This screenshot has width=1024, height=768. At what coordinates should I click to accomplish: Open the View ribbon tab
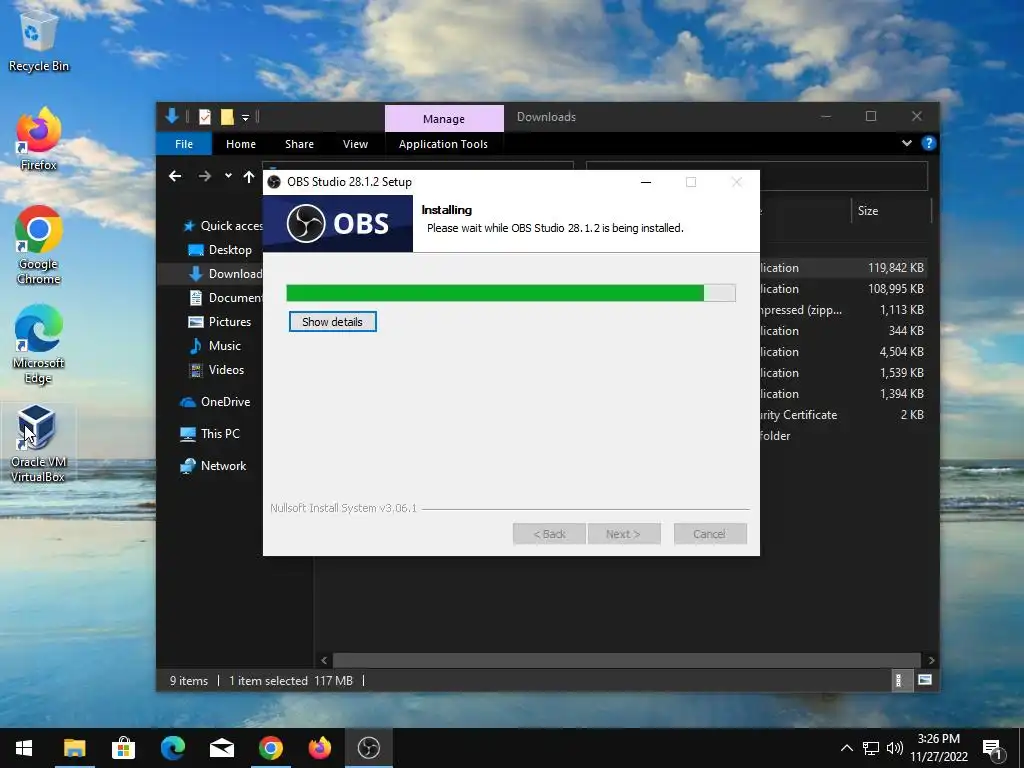355,144
